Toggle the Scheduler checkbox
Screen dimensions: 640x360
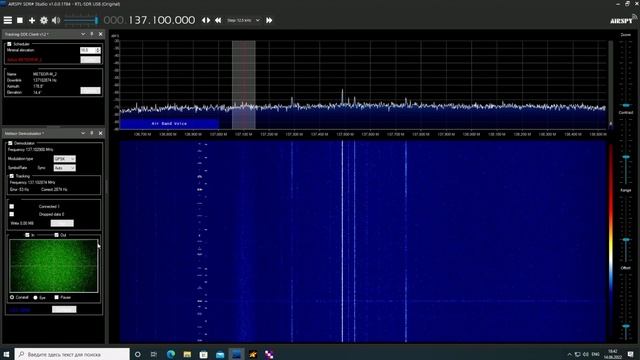tap(9, 44)
